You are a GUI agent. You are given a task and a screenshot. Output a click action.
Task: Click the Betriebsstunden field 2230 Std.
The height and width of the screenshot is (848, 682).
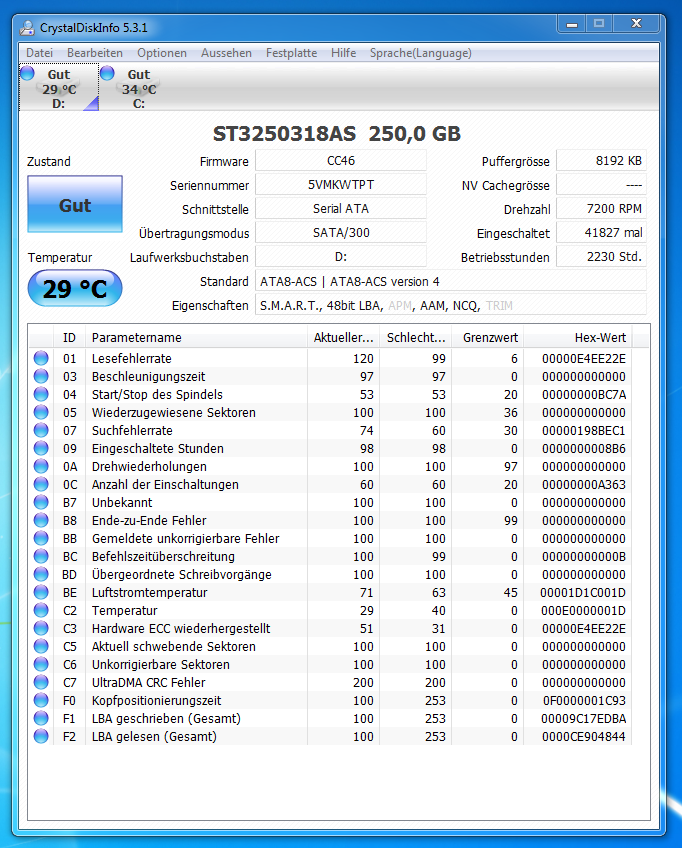tap(601, 256)
